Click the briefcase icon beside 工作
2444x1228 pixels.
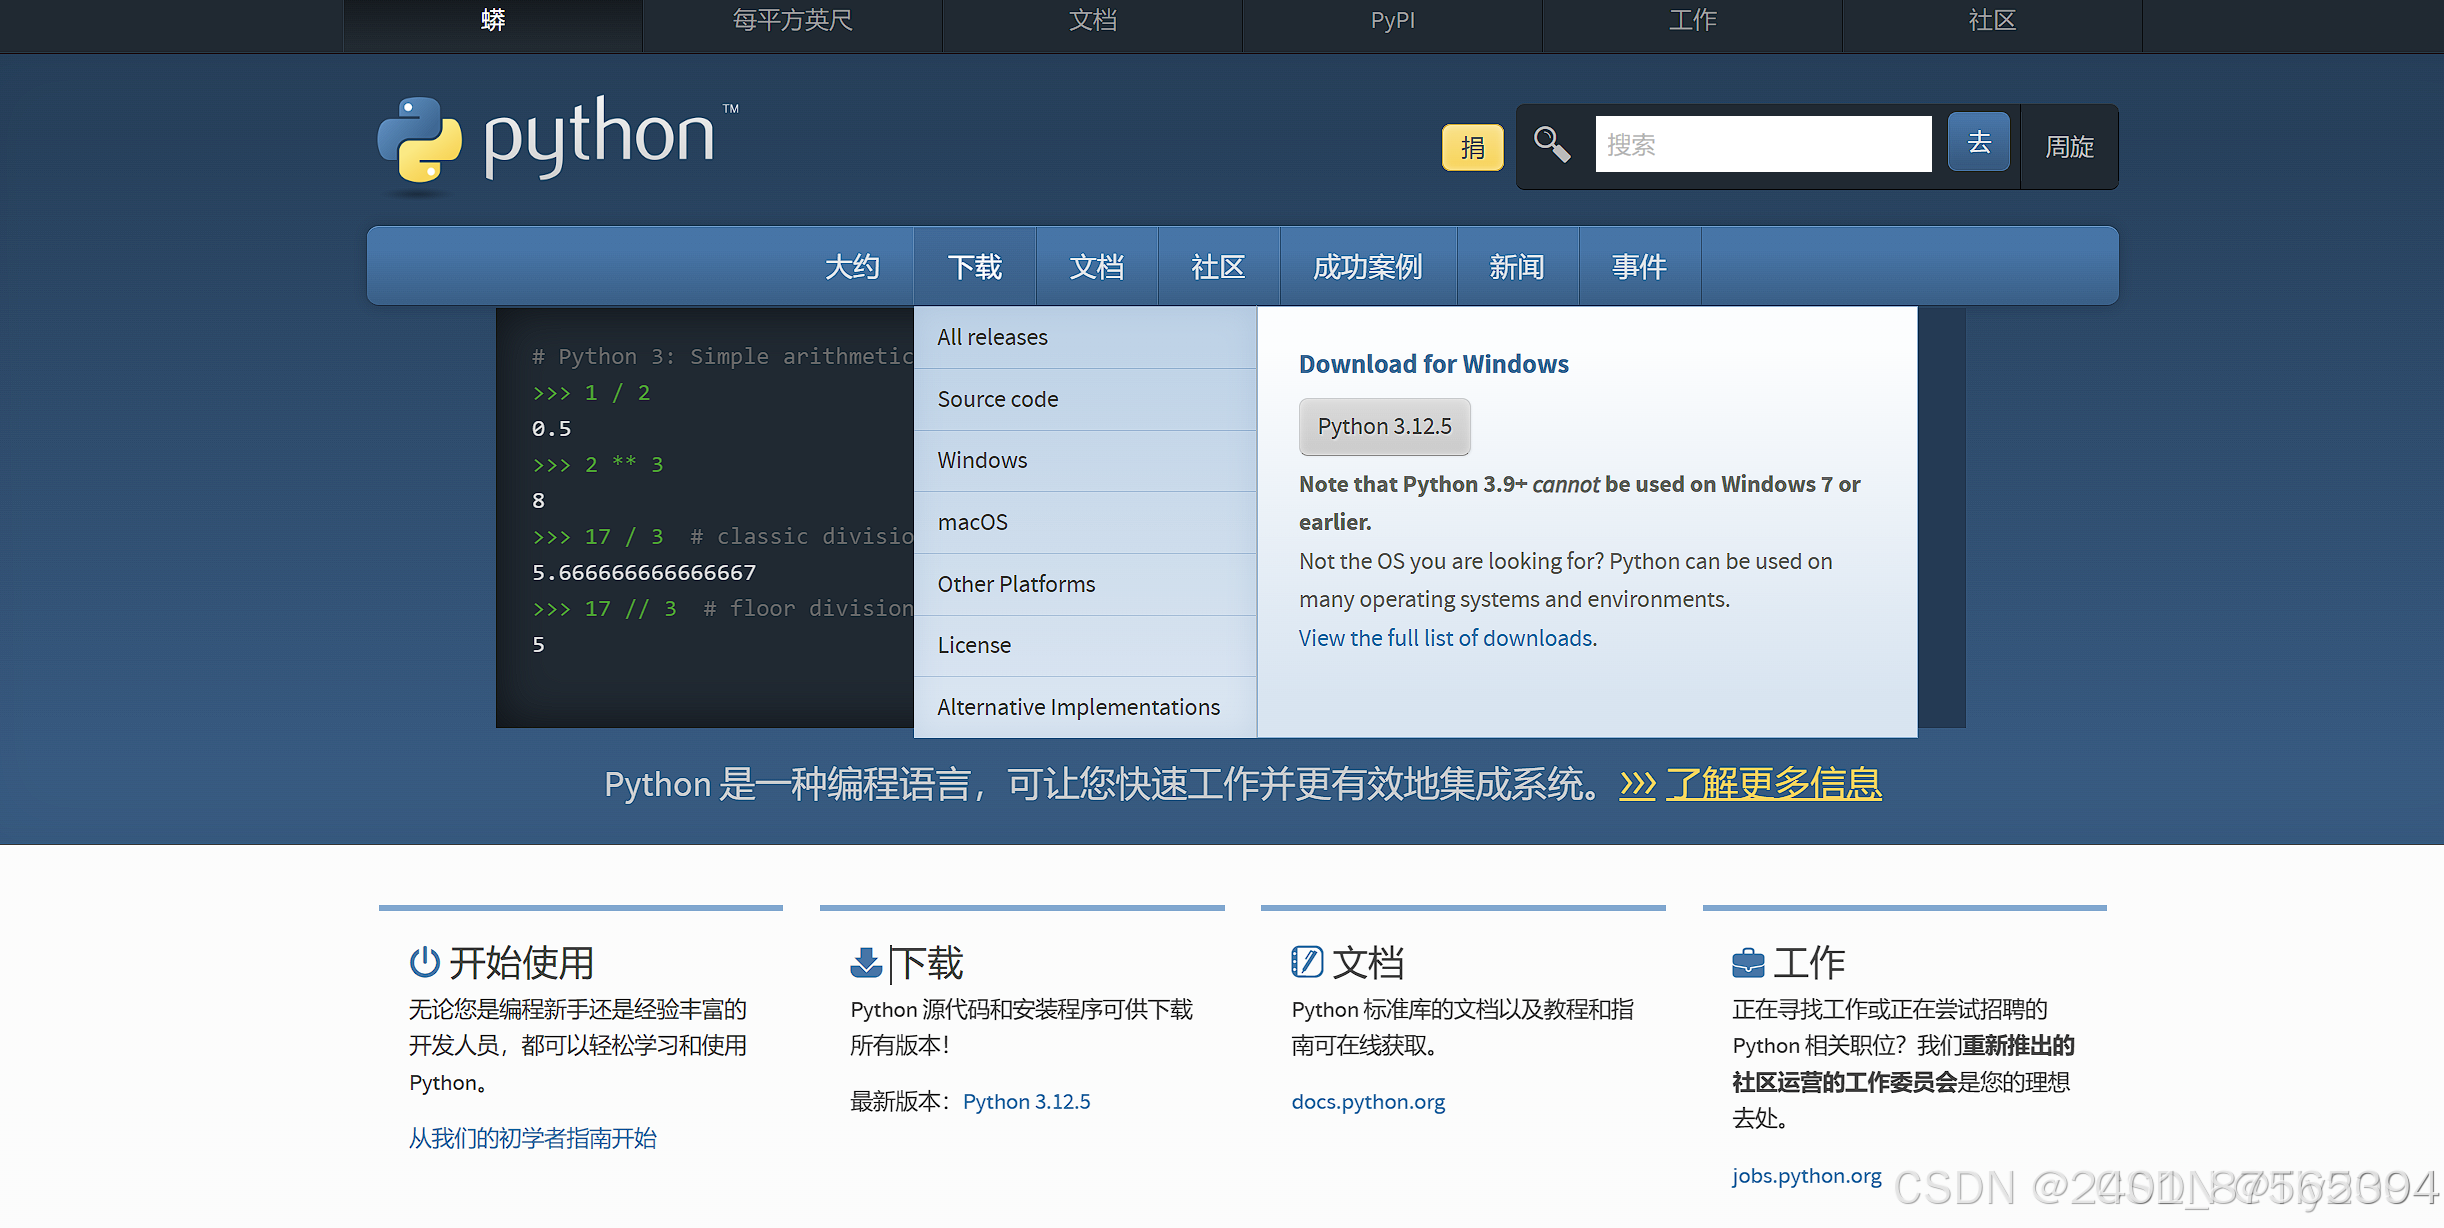pos(1748,963)
